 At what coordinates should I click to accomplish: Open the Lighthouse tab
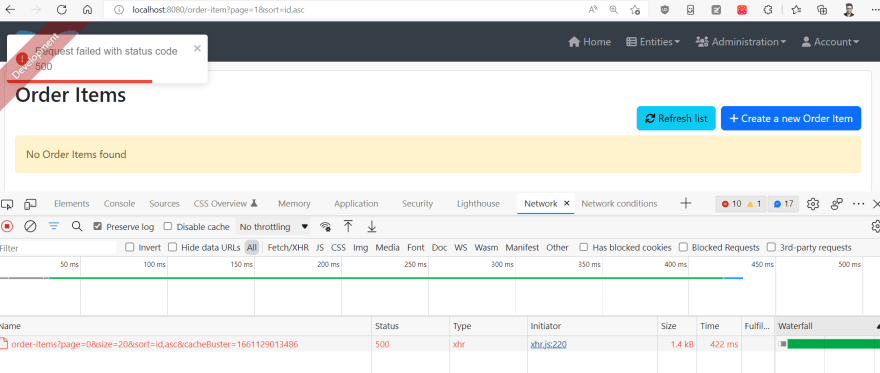click(478, 204)
